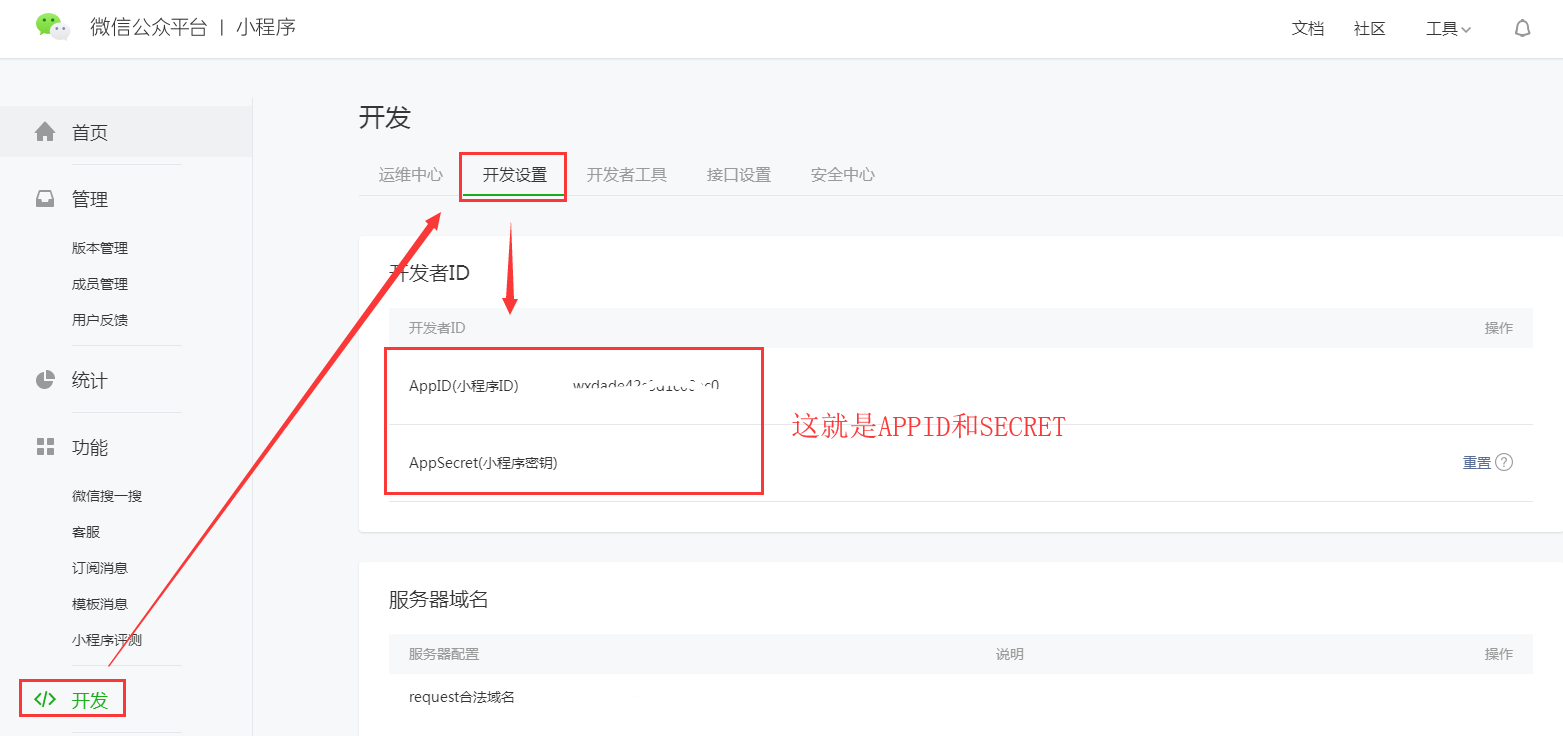1563x736 pixels.
Task: Click the pie chart icon next to 统计
Action: coord(45,379)
